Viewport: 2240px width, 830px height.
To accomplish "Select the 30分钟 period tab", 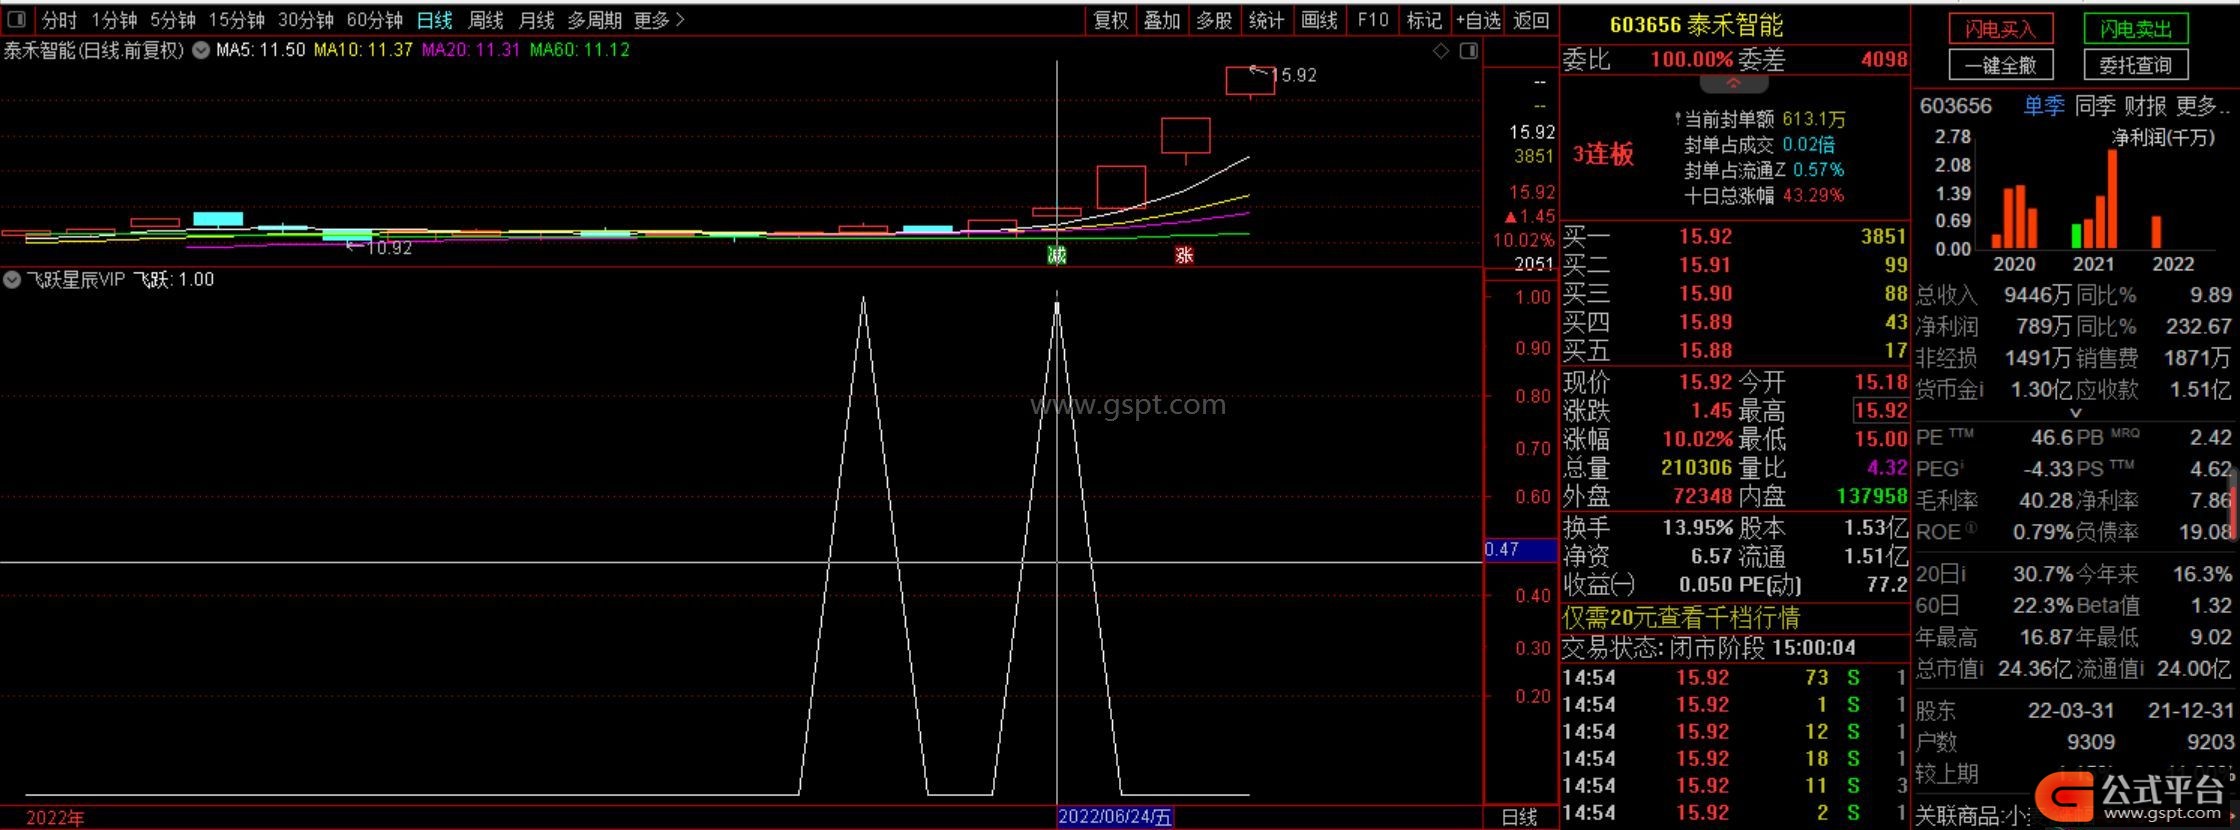I will click(306, 20).
